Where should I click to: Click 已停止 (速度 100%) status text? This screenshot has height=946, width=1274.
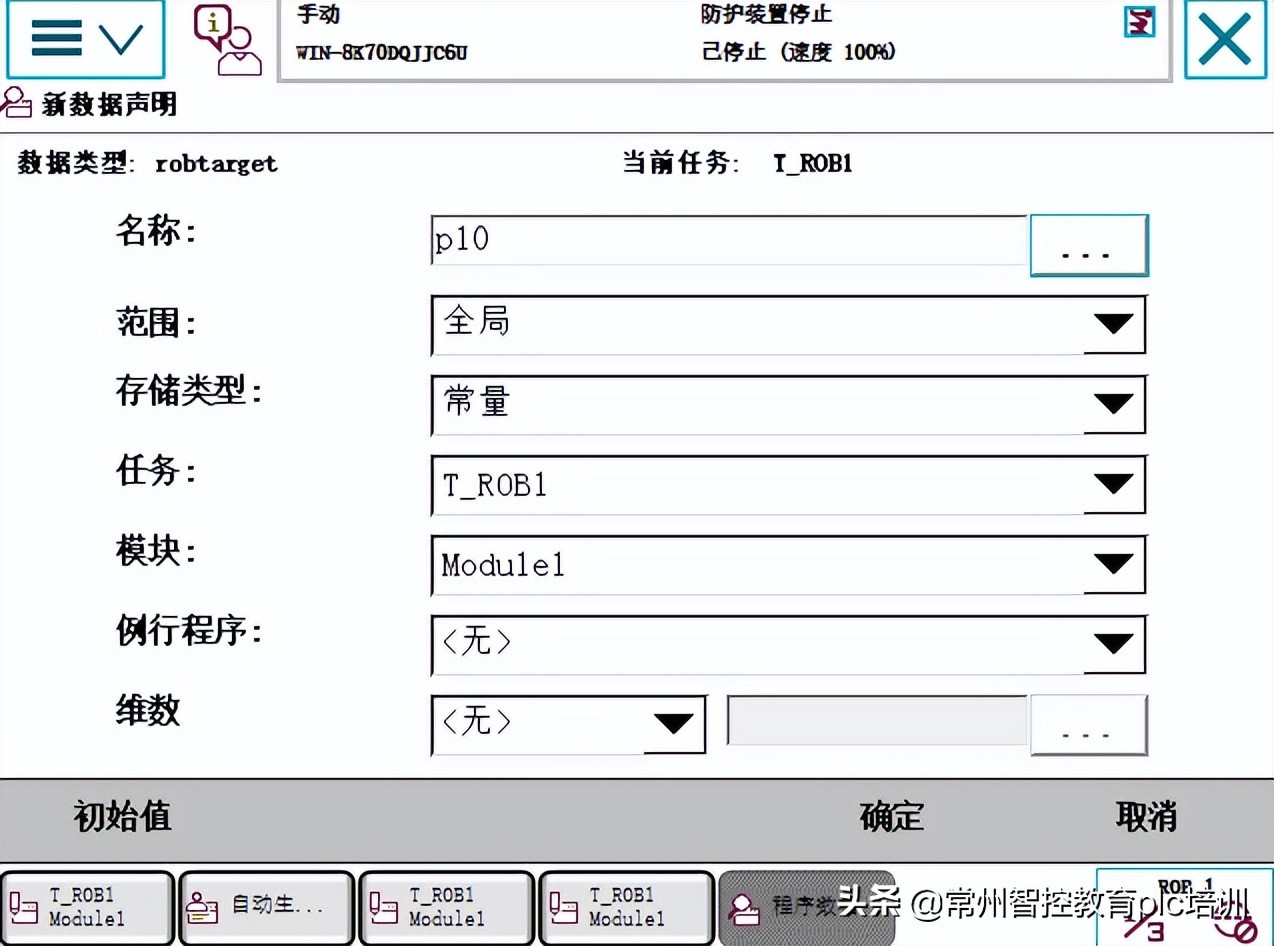pos(798,51)
